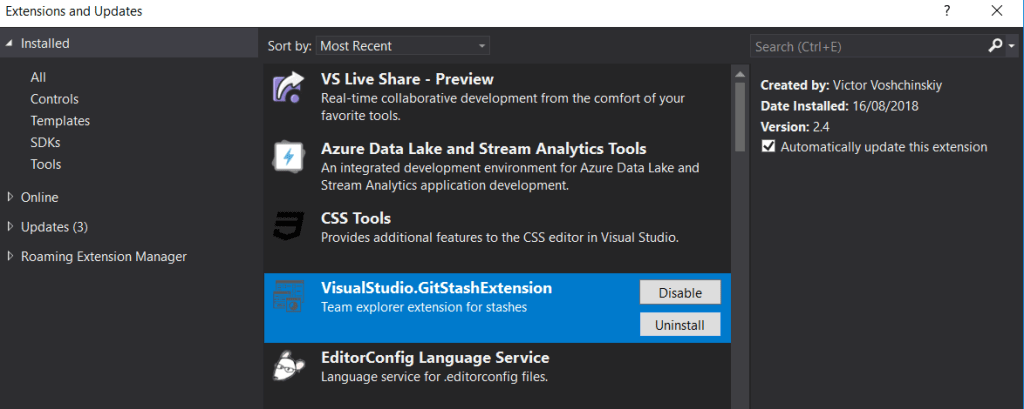Click the EditorConfig Language Service icon
The image size is (1024, 409).
[x=288, y=365]
